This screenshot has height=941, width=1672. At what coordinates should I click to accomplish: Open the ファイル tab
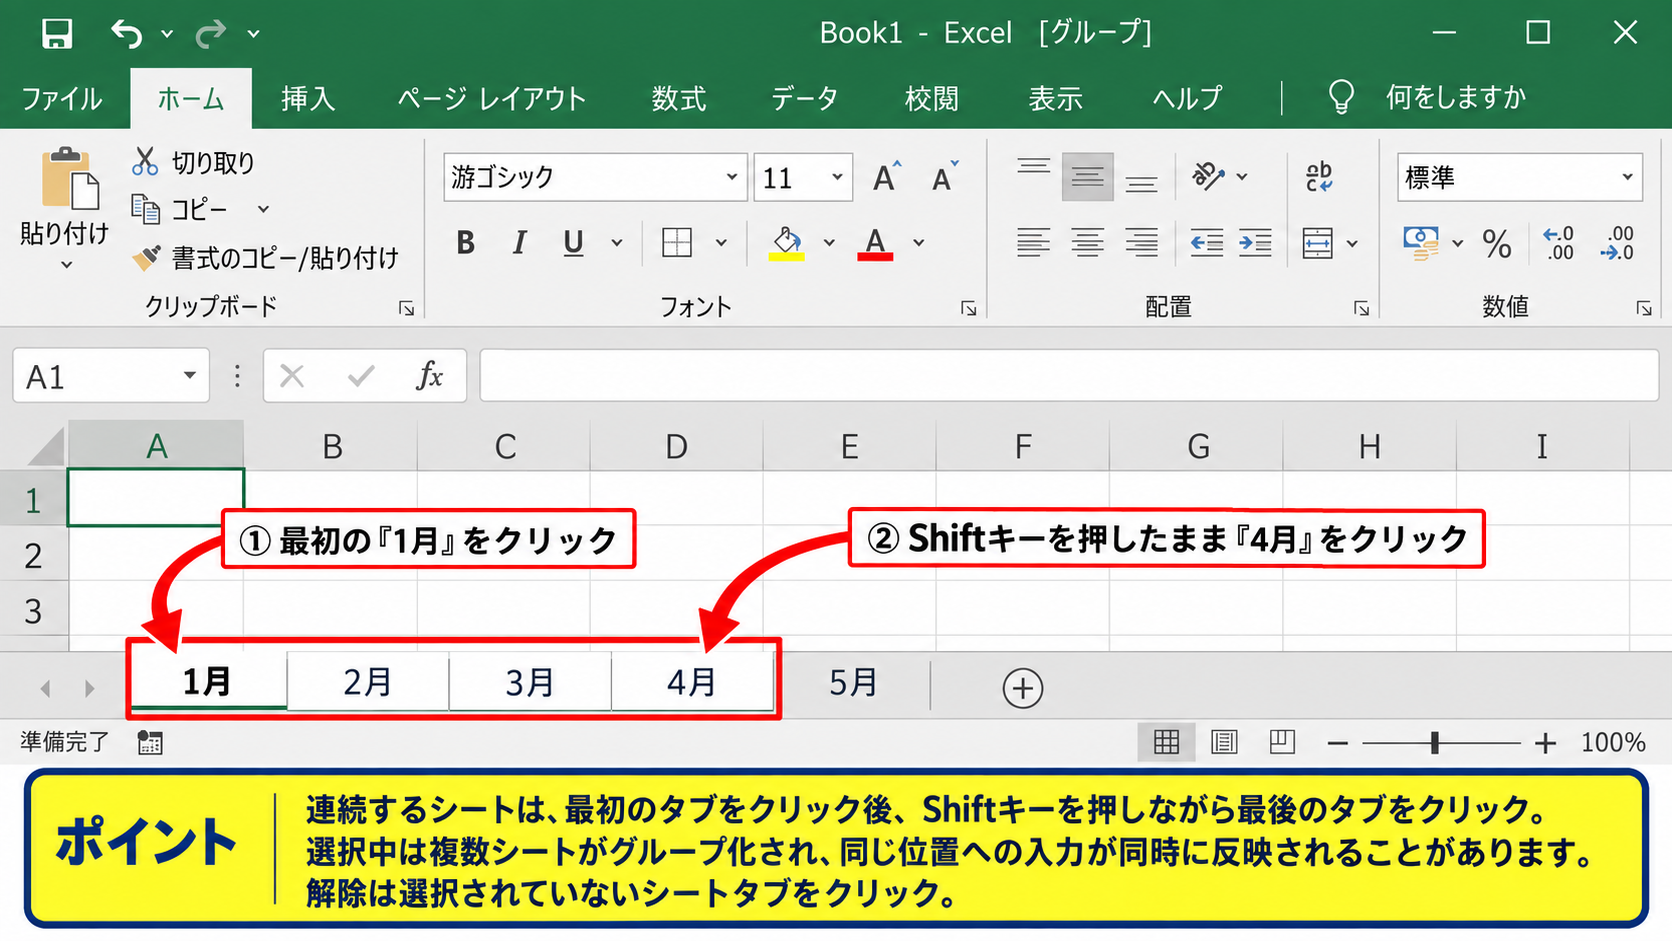point(61,98)
